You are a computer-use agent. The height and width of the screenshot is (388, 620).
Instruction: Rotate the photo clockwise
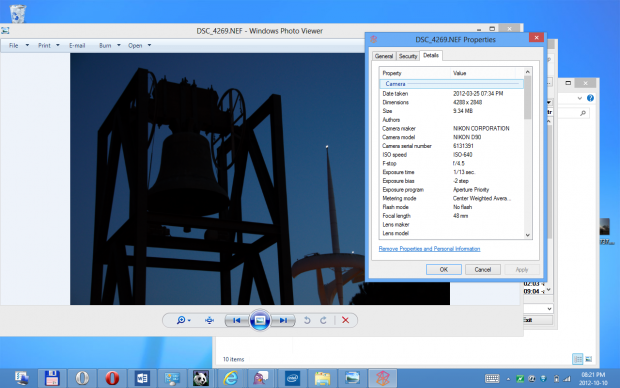click(323, 320)
